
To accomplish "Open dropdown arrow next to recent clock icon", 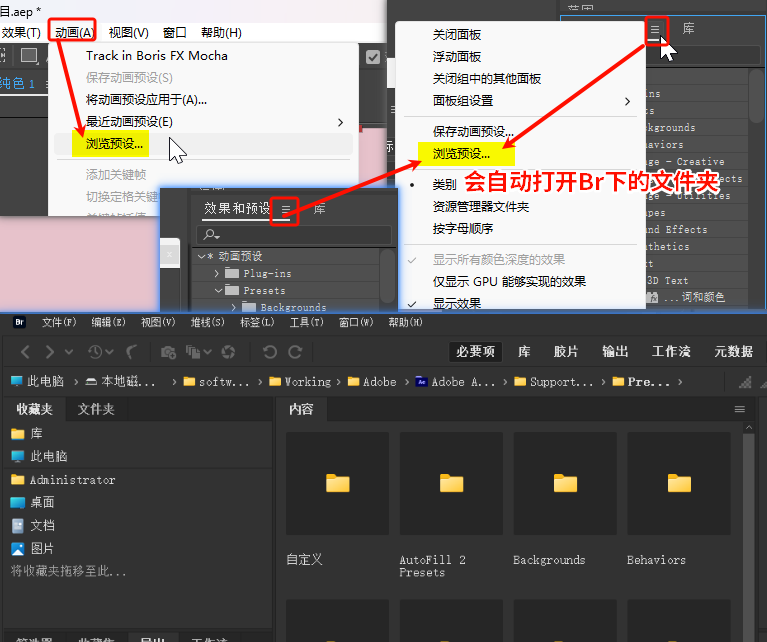I will coord(110,352).
